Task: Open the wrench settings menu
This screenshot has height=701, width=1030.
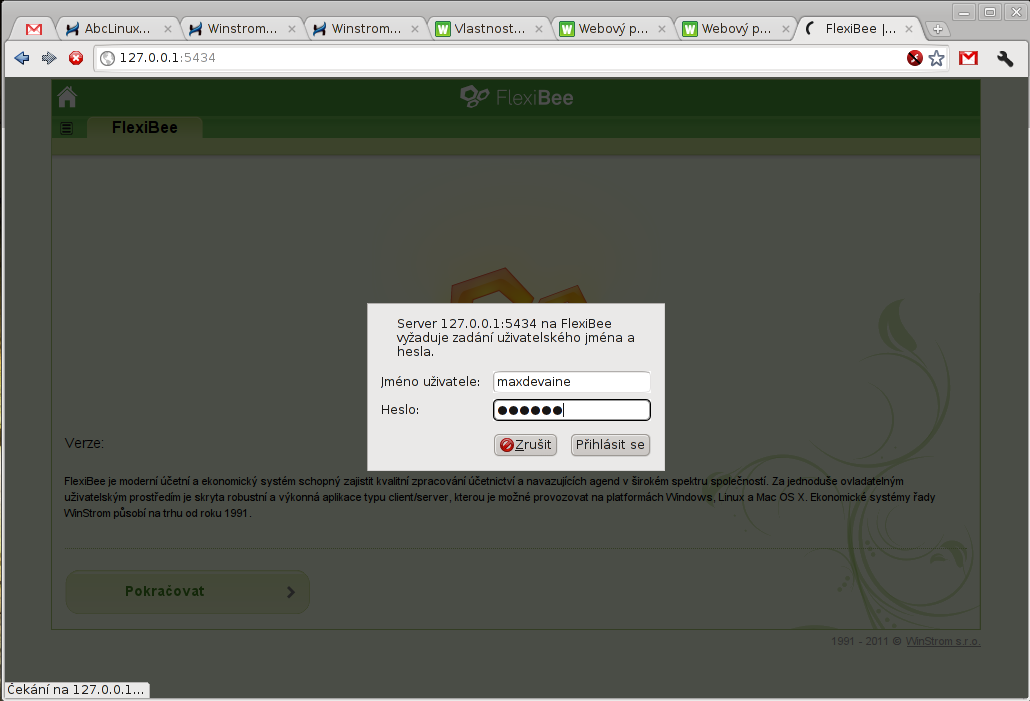Action: point(1005,58)
